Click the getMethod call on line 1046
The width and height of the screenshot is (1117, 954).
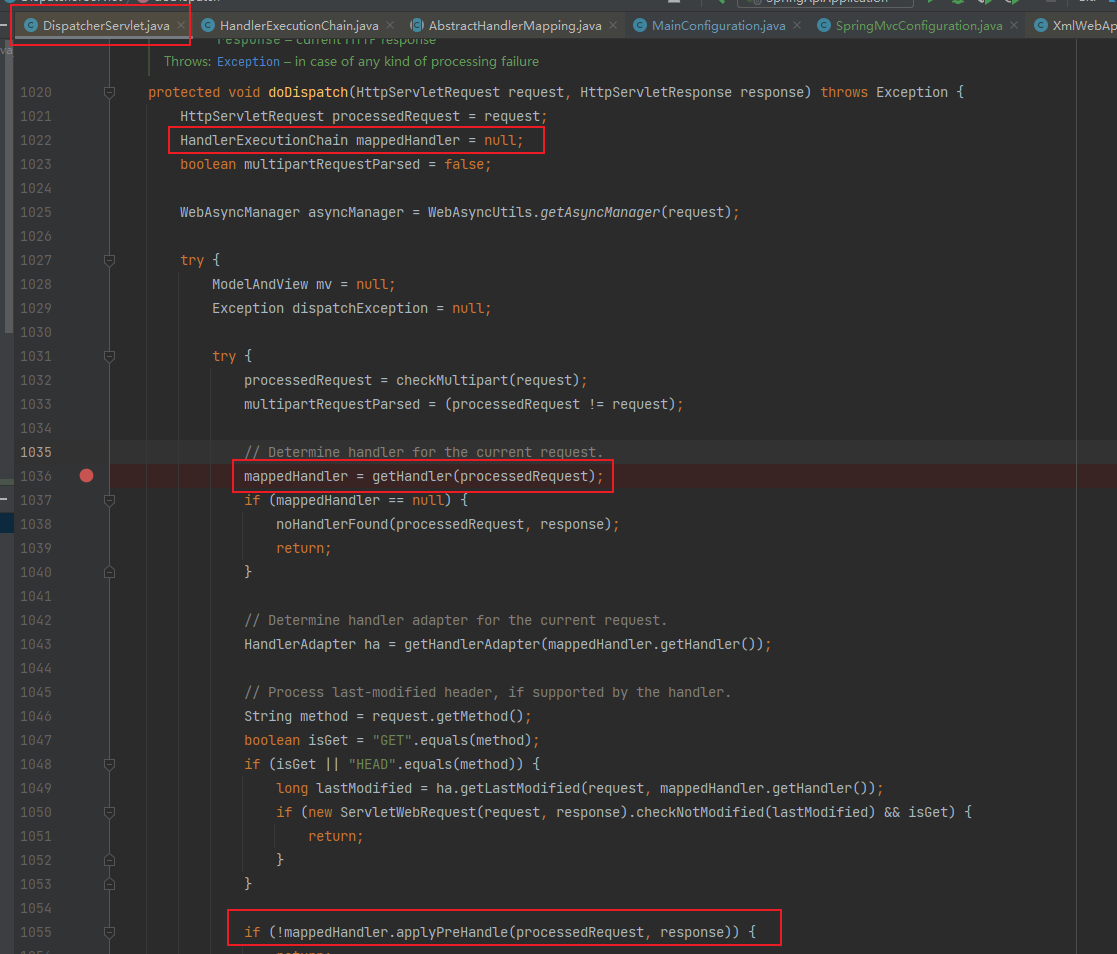(472, 716)
